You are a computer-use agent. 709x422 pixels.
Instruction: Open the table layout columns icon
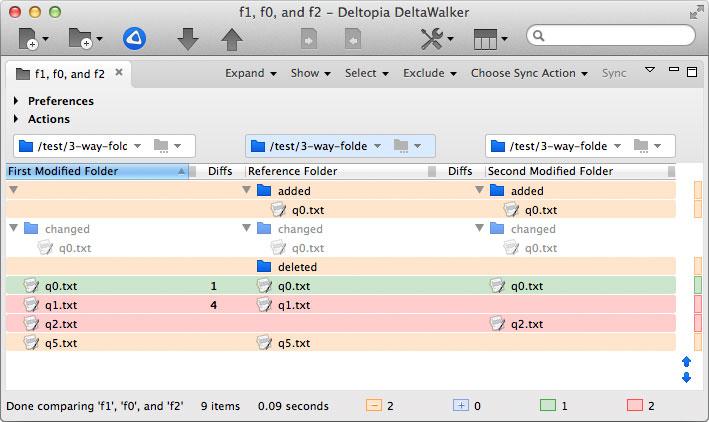click(x=485, y=39)
